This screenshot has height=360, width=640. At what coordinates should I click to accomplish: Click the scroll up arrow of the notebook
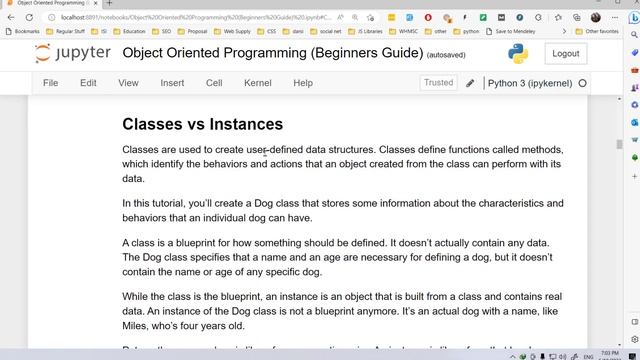(619, 99)
